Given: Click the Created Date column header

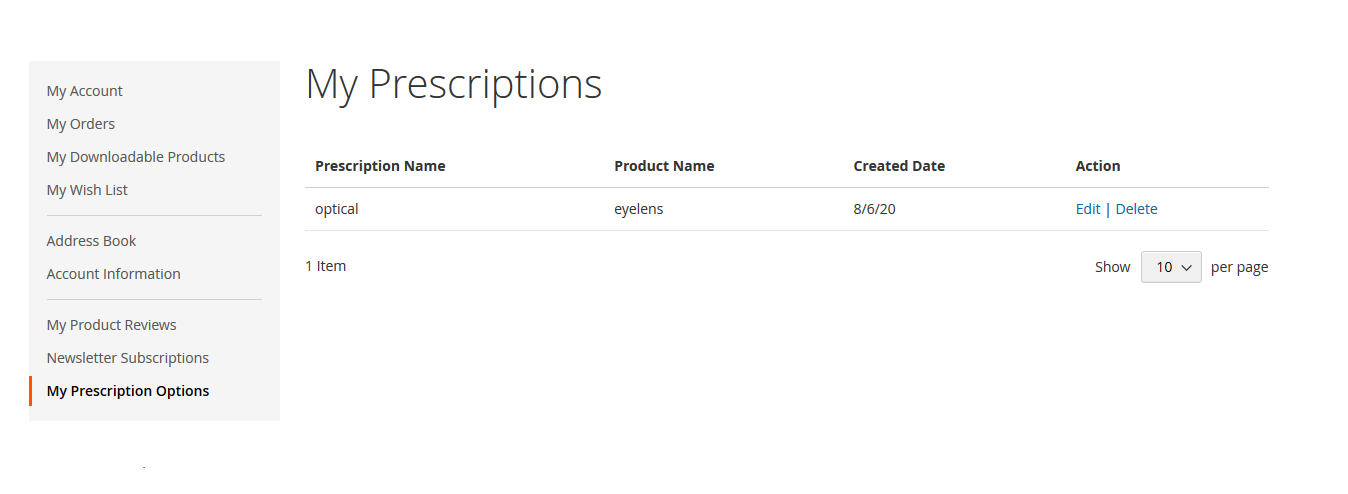Looking at the screenshot, I should [899, 166].
